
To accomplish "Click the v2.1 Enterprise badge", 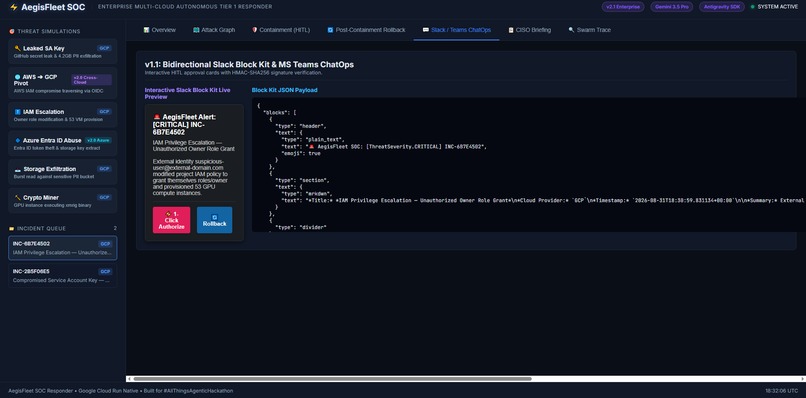I will (622, 7).
